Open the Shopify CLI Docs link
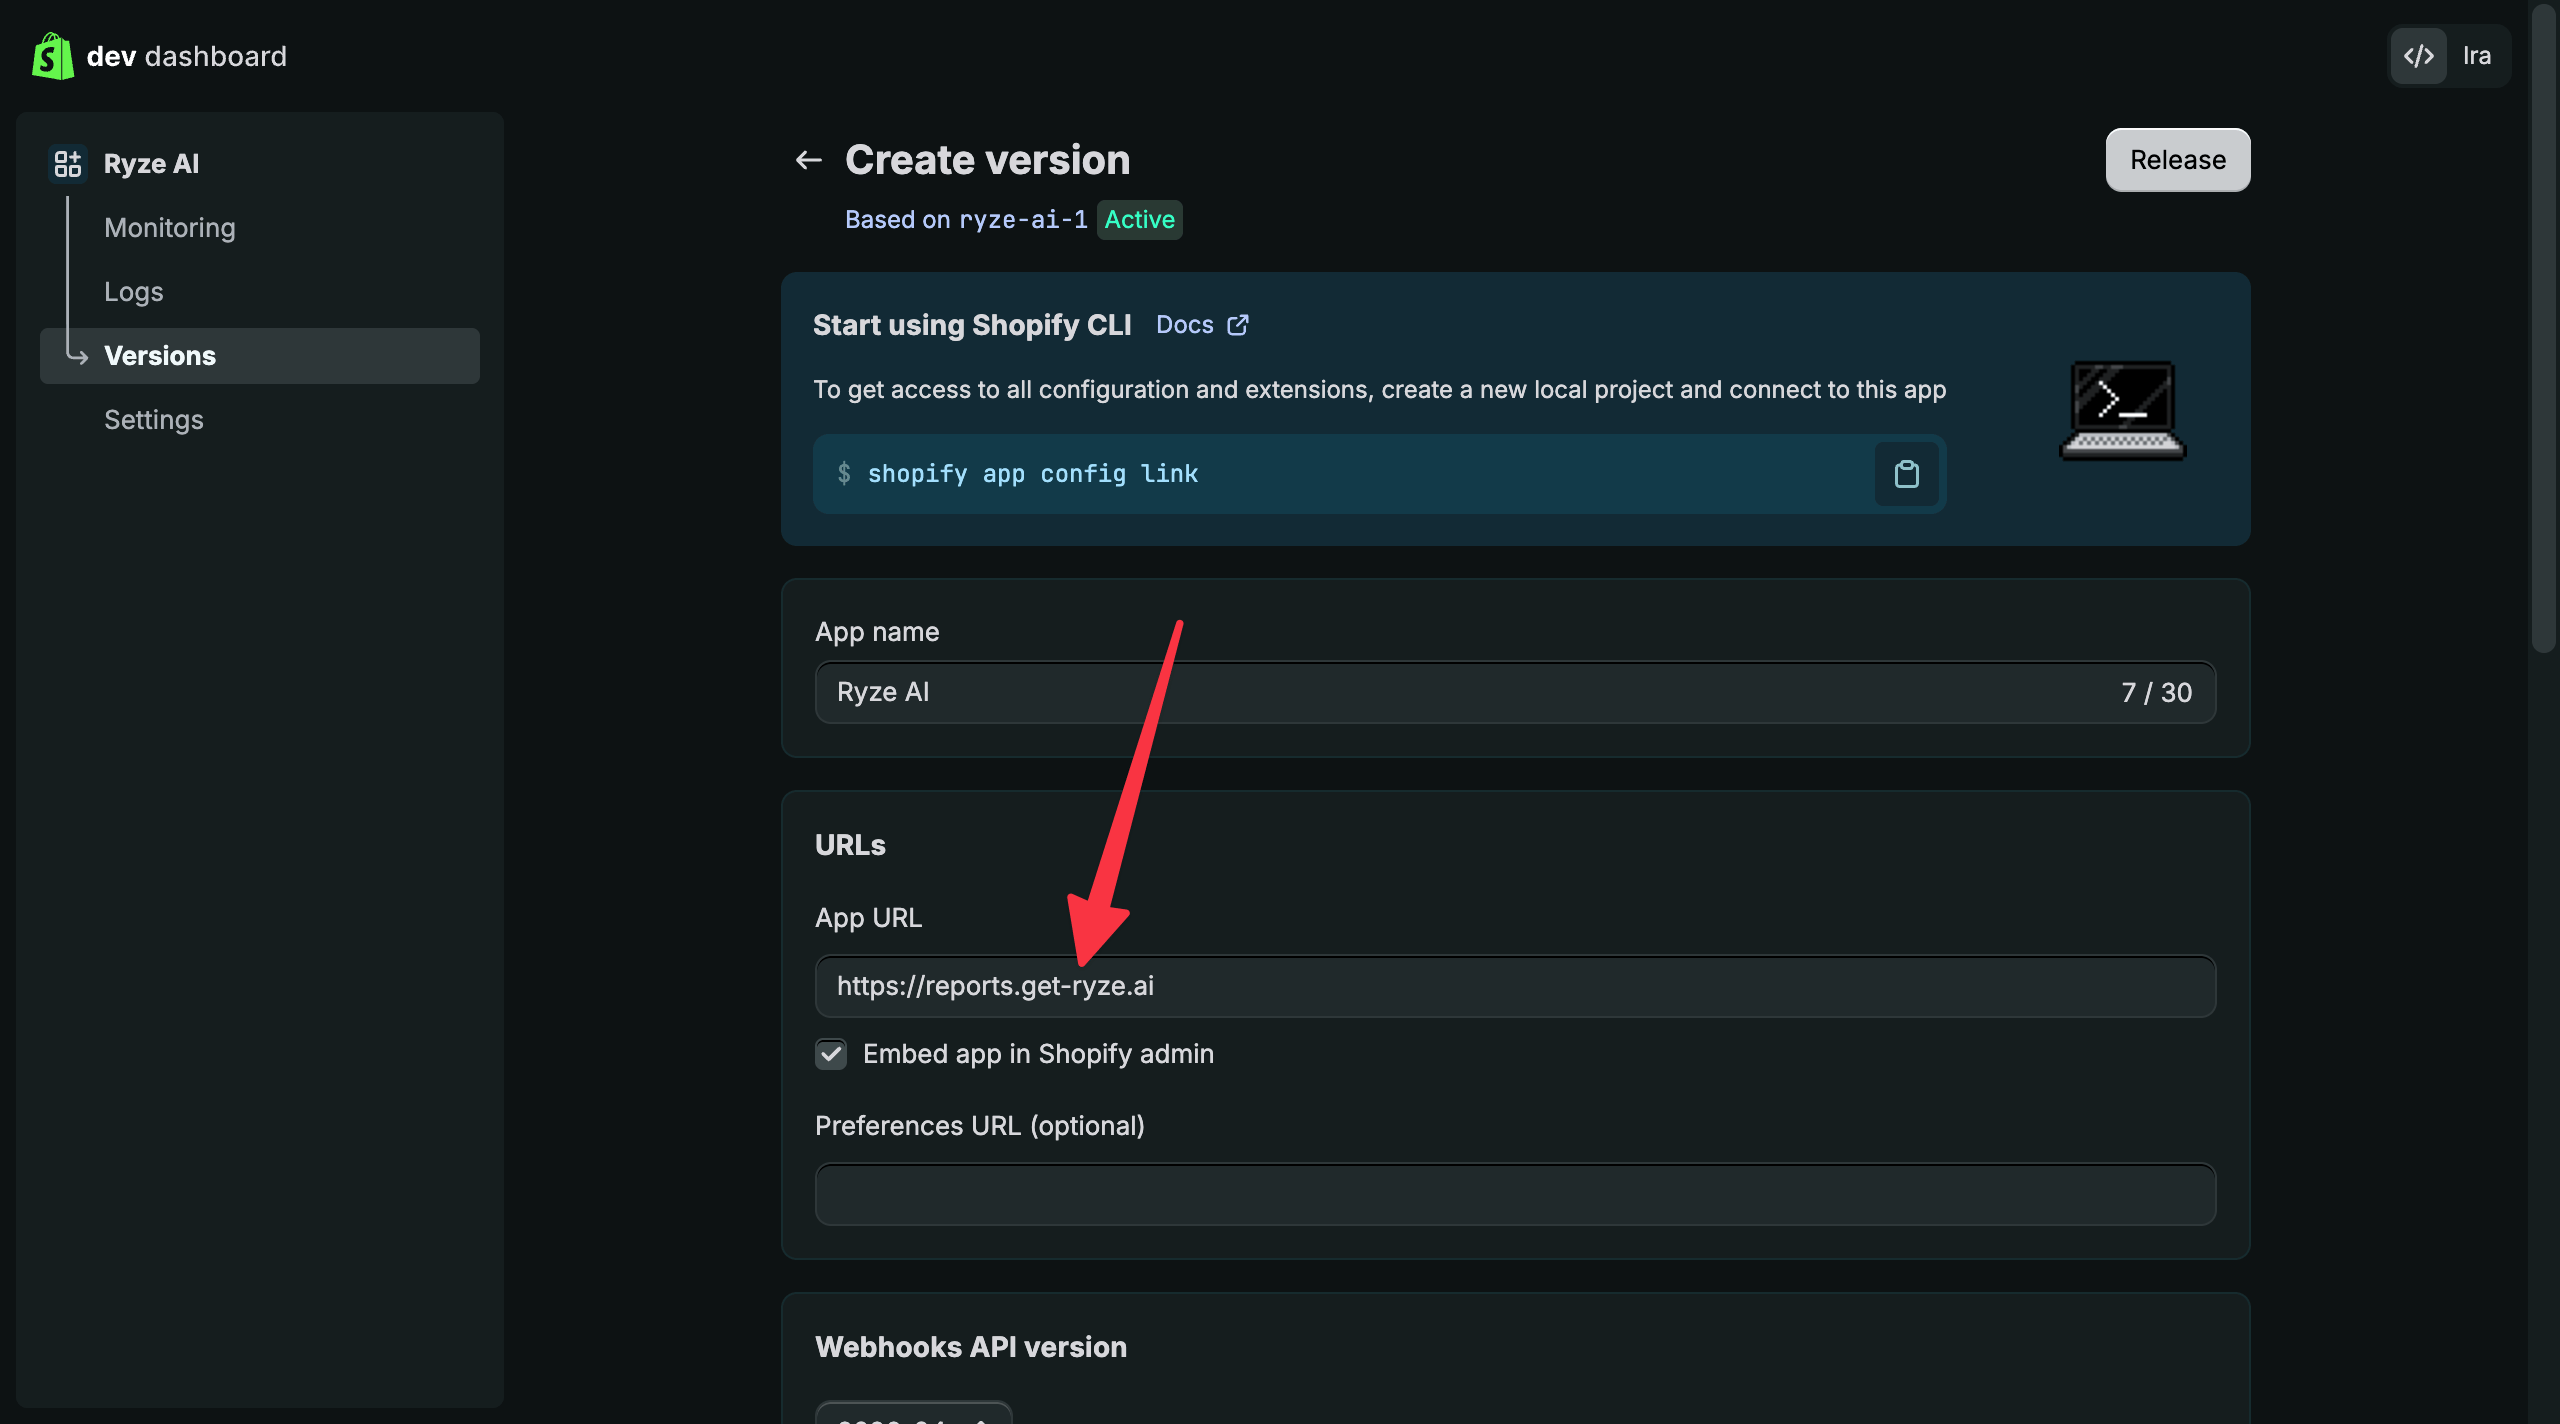Screen dimensions: 2560x1424 point(1202,325)
